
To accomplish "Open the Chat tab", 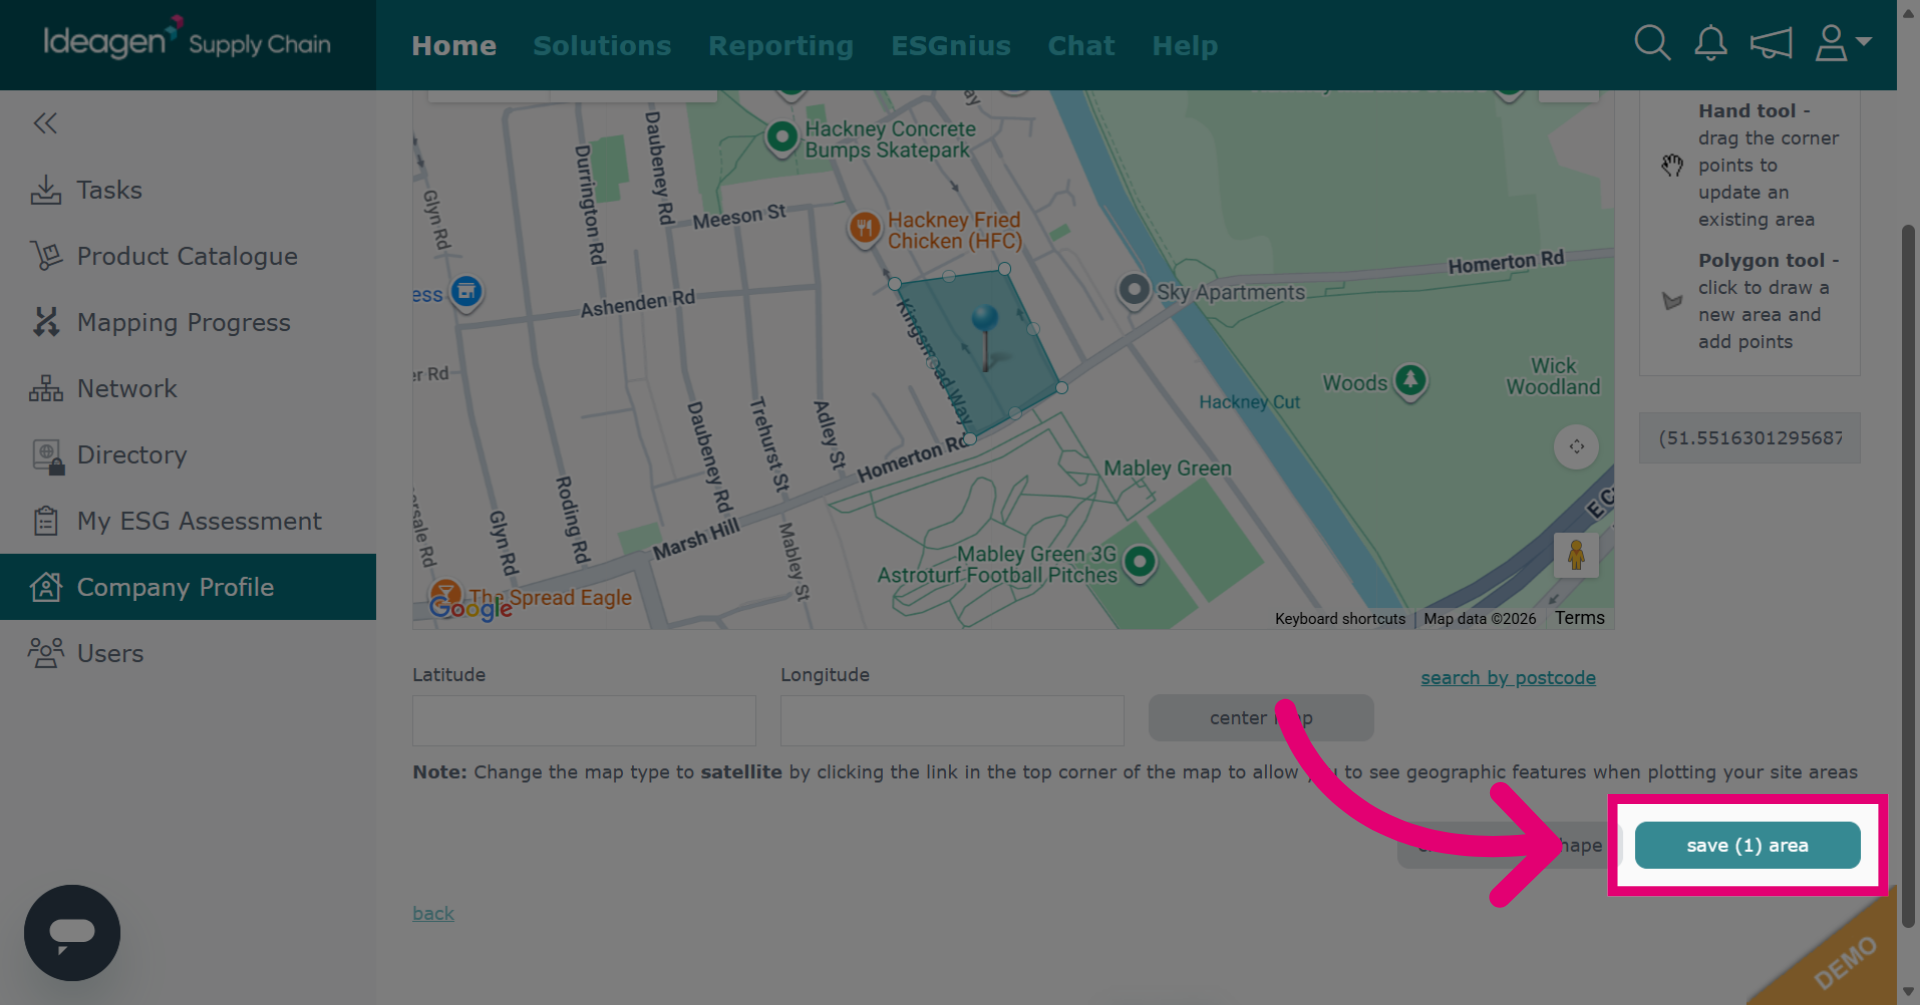I will [x=1081, y=46].
